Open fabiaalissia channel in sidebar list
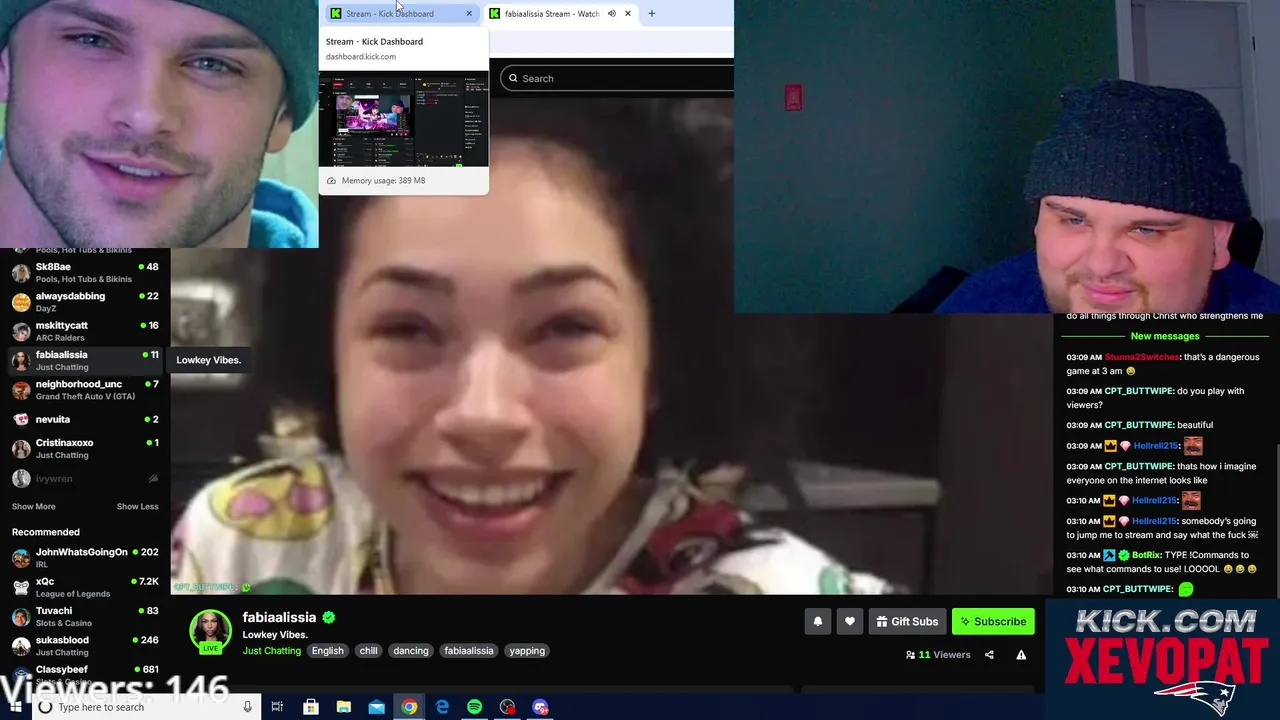1280x720 pixels. tap(85, 360)
